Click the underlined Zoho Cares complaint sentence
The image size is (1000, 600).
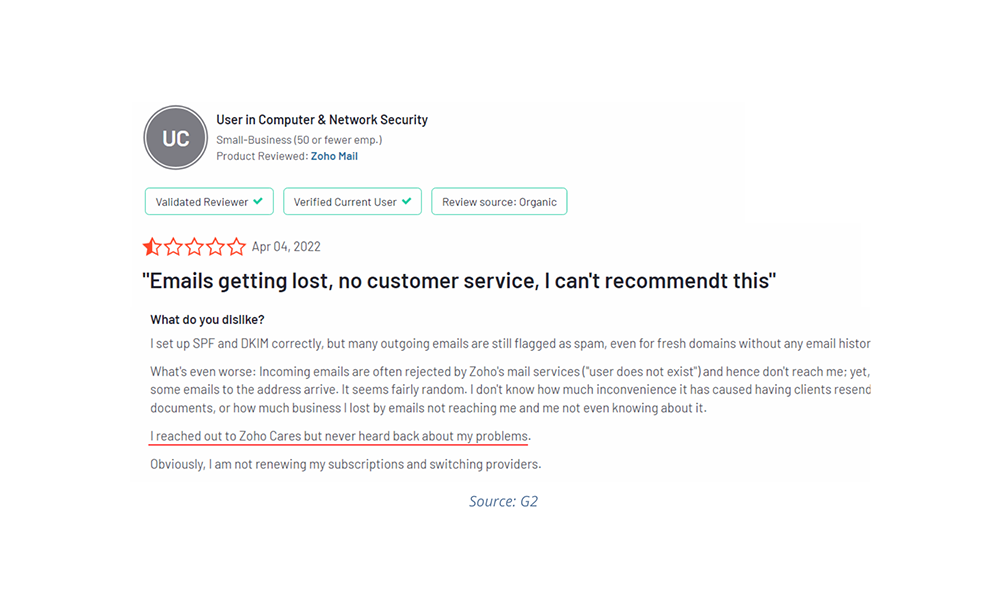pyautogui.click(x=338, y=436)
